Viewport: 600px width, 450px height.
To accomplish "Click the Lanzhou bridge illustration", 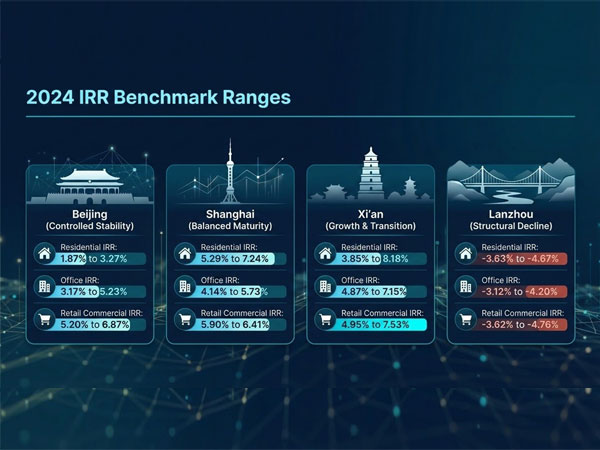I will 511,179.
